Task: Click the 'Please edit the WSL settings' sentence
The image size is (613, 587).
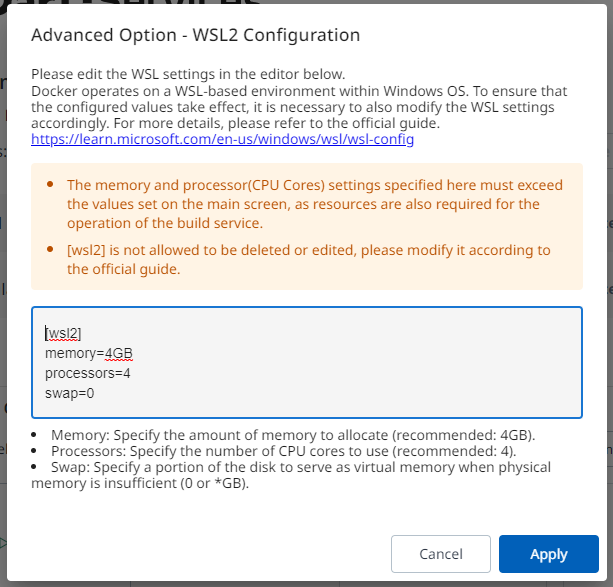Action: pos(188,75)
